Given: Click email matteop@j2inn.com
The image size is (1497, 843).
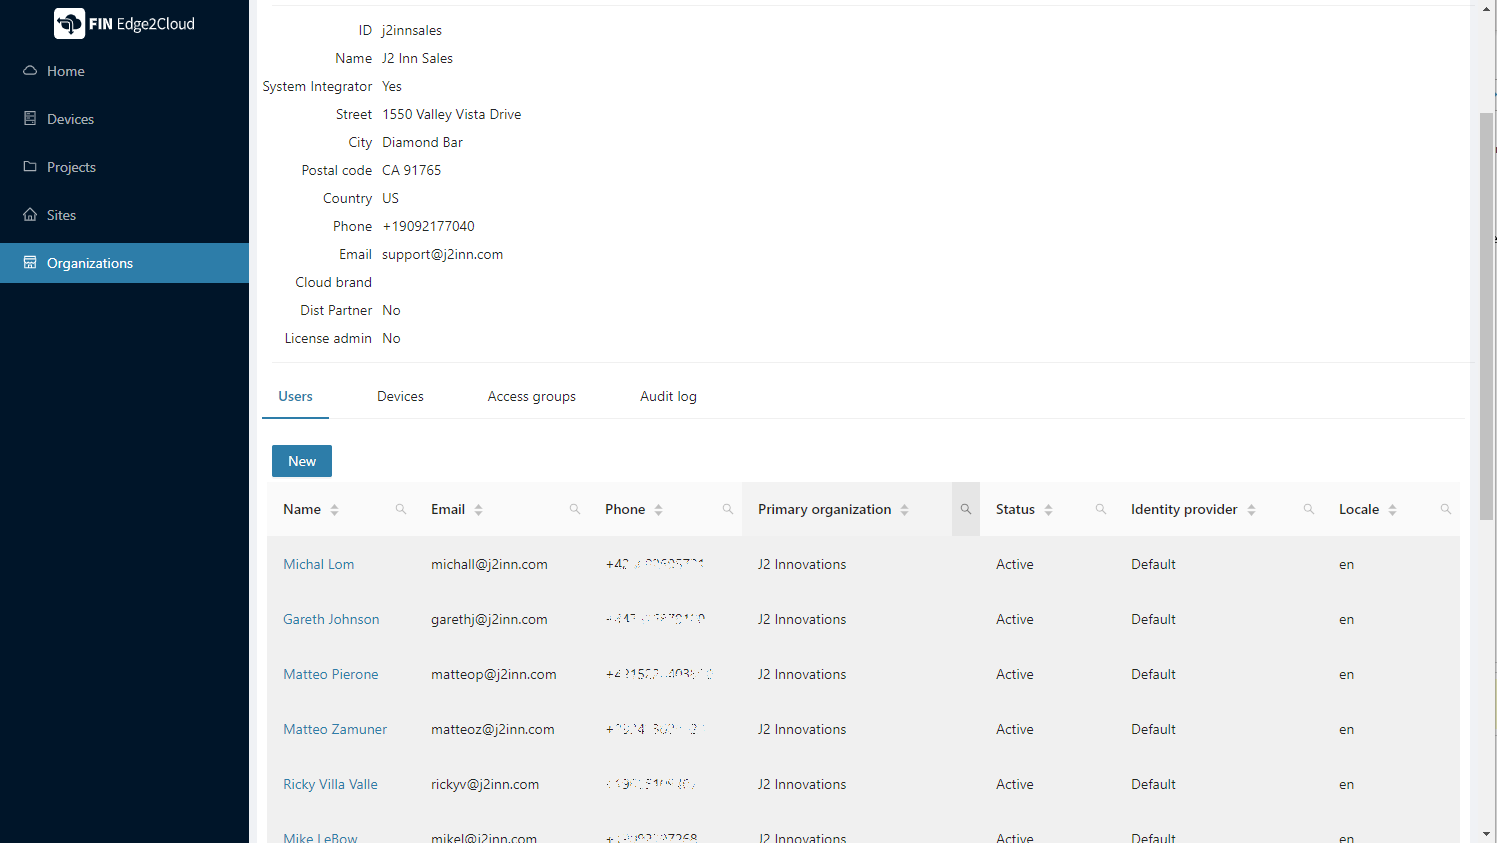Looking at the screenshot, I should tap(494, 674).
